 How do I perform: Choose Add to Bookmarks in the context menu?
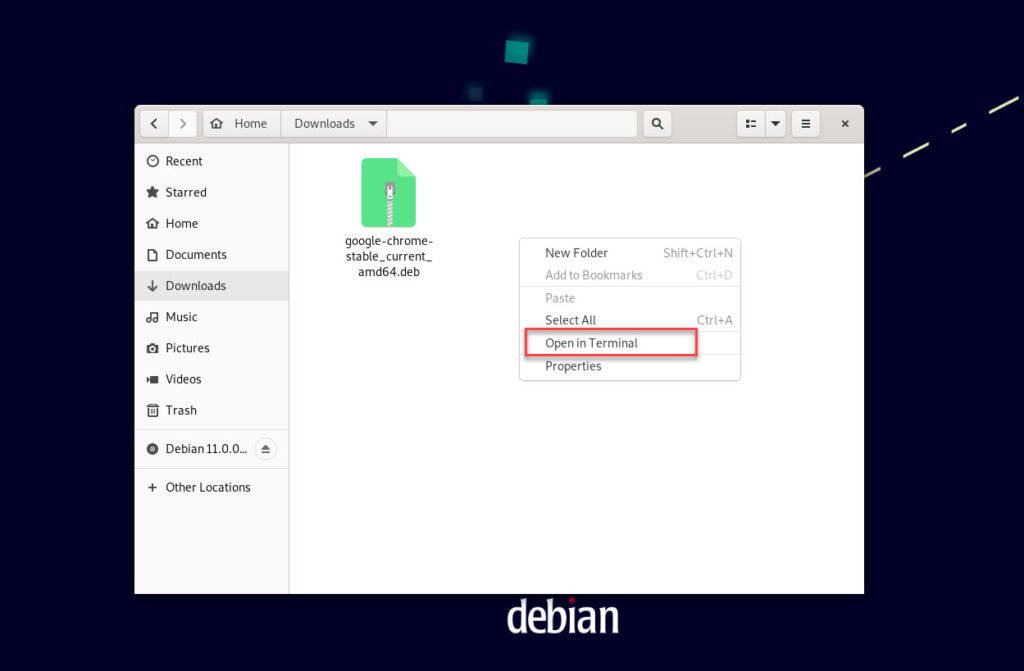pyautogui.click(x=630, y=275)
